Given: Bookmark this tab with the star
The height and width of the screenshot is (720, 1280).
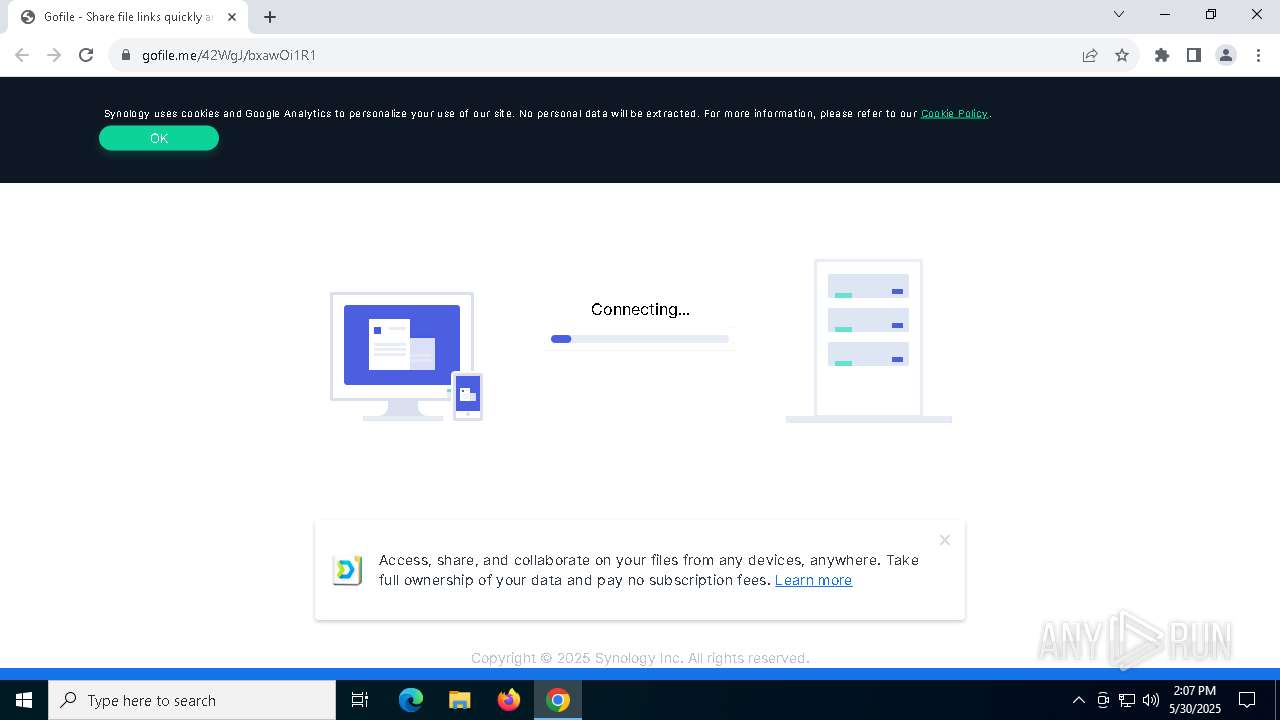Looking at the screenshot, I should point(1122,55).
